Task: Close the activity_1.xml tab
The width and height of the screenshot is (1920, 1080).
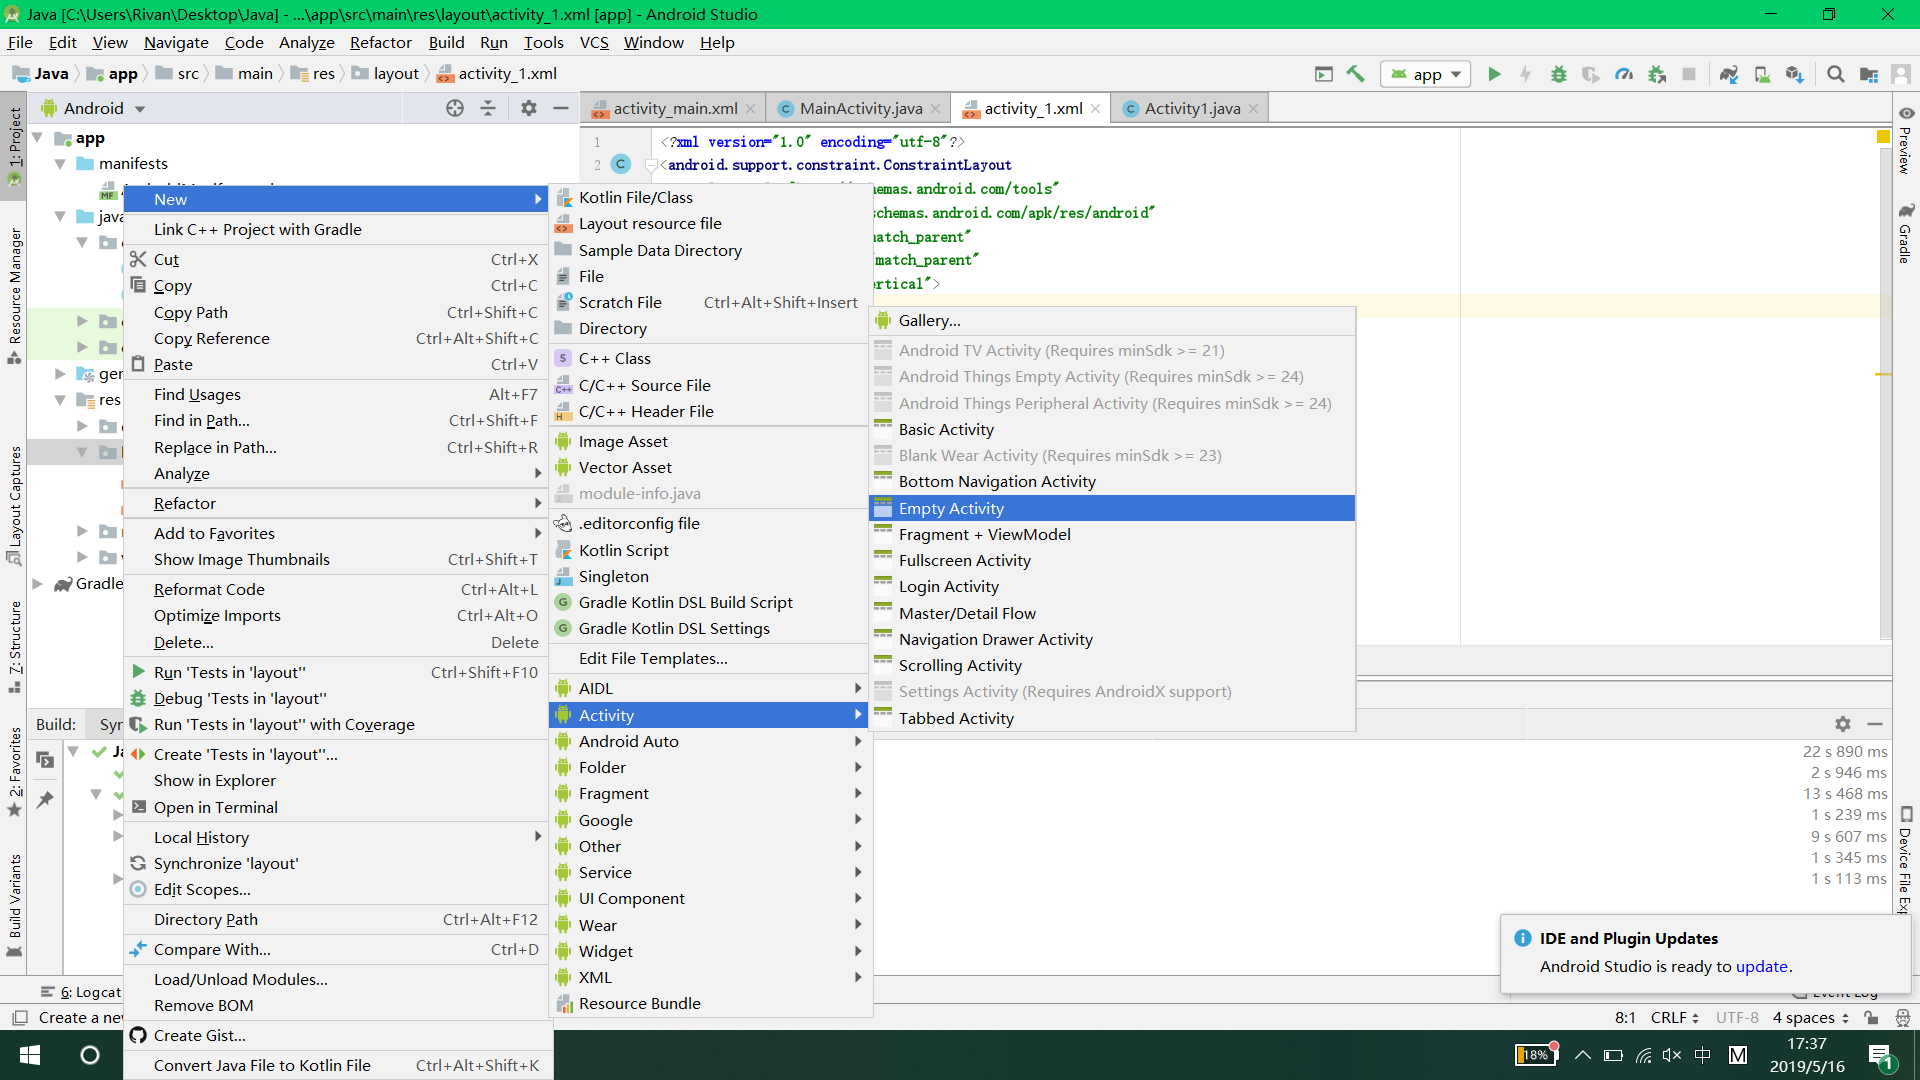Action: (x=1096, y=108)
